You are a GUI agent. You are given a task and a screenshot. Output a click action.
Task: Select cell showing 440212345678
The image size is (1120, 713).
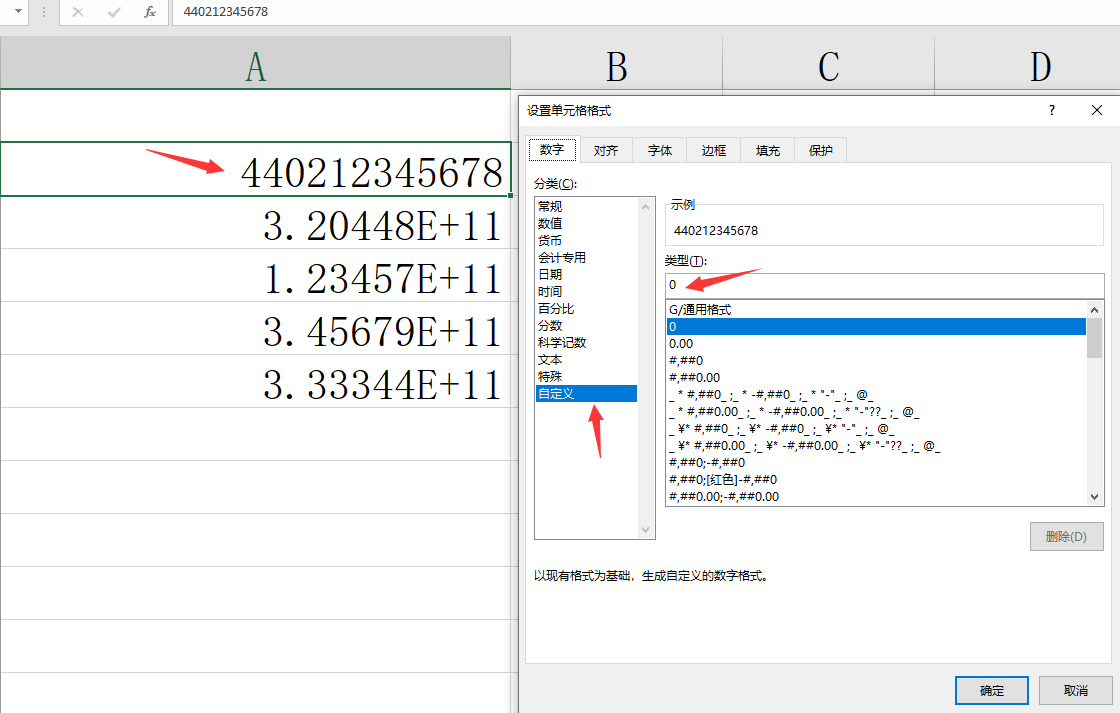[x=256, y=169]
